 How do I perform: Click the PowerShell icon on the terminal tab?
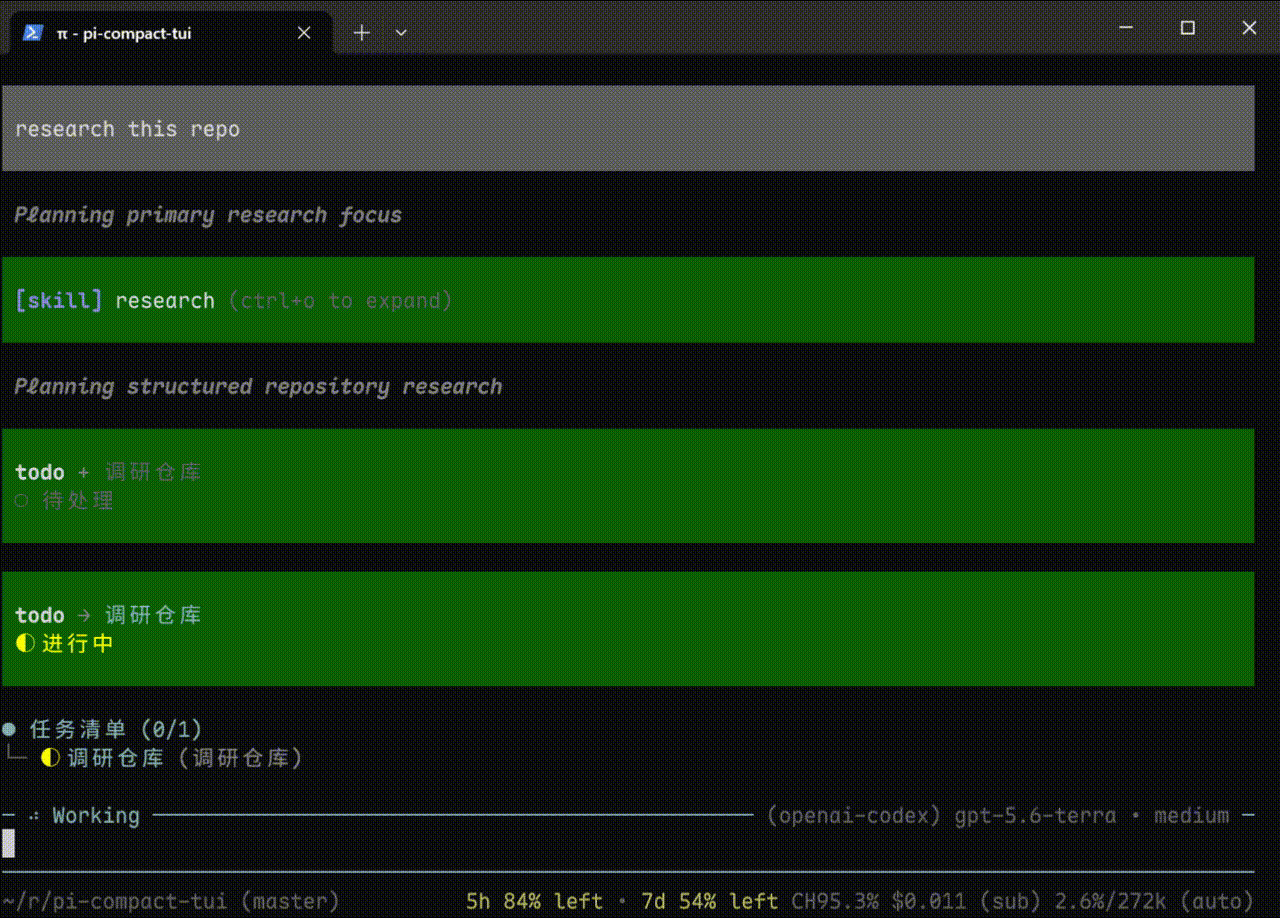coord(32,33)
